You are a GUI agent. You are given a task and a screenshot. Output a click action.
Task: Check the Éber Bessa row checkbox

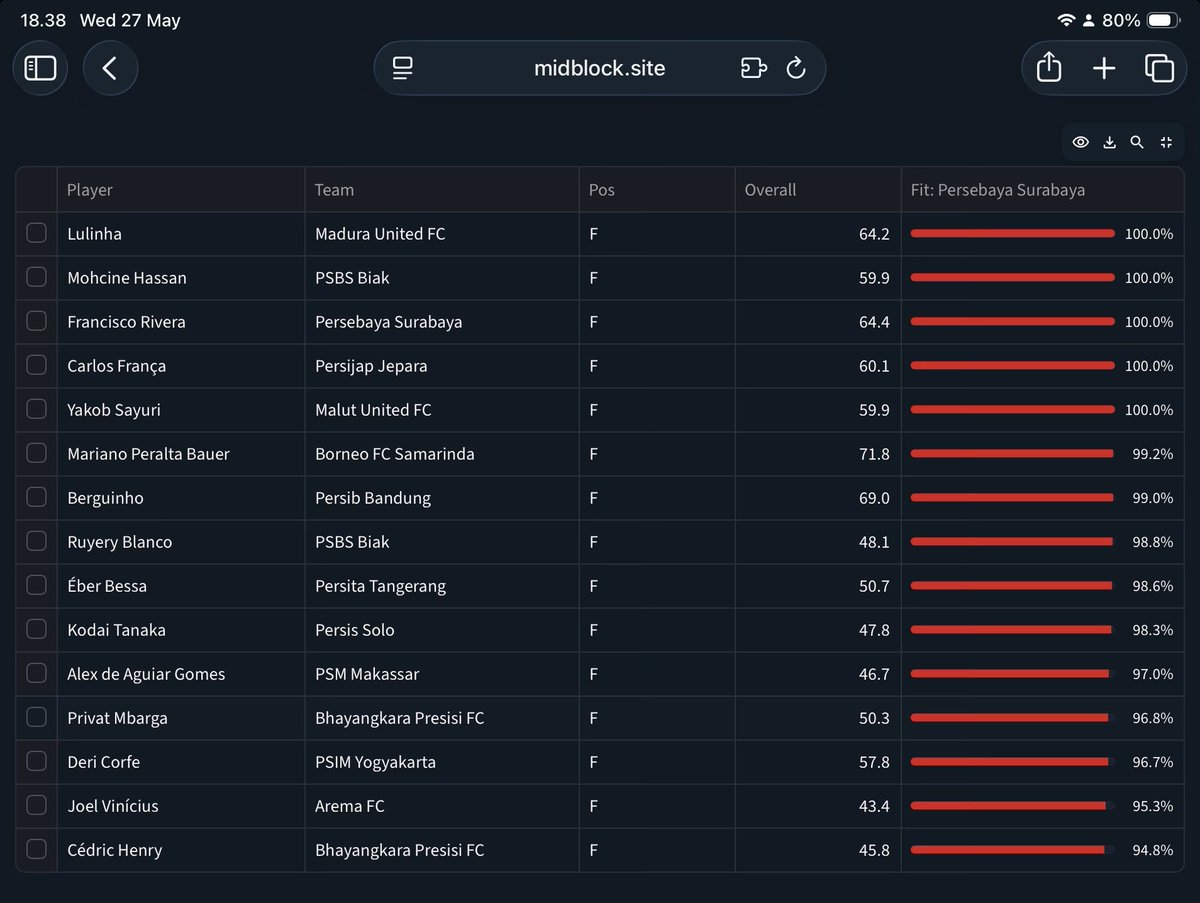tap(36, 585)
